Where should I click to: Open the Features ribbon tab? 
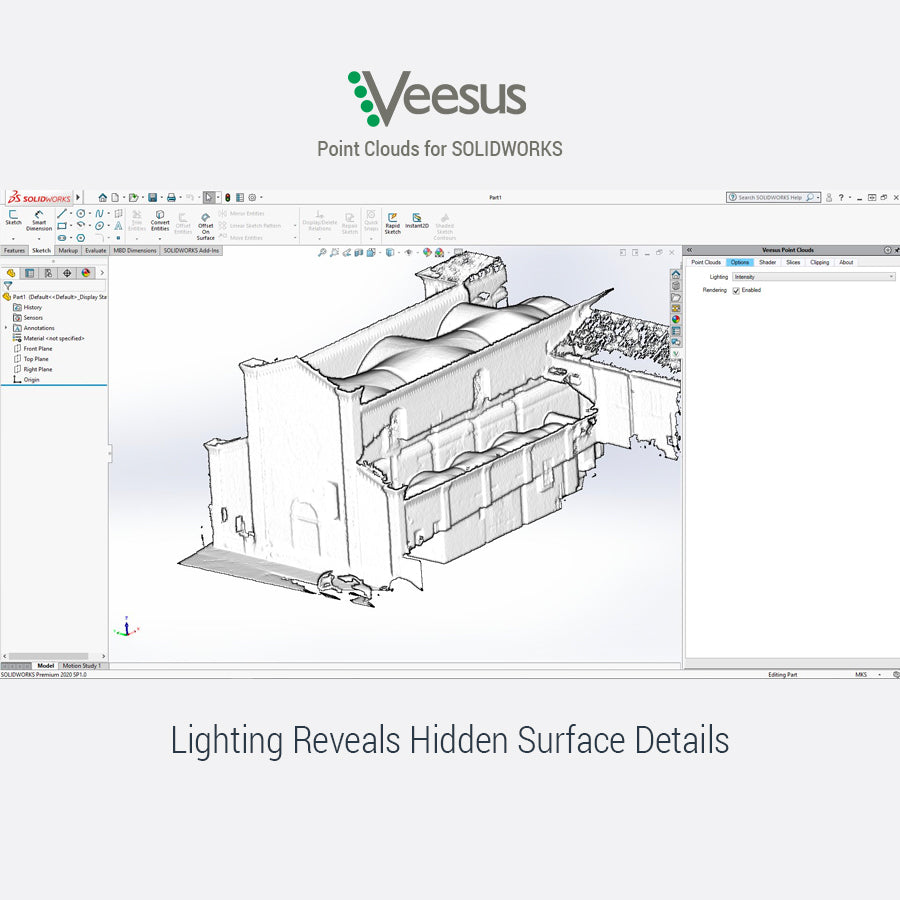[x=13, y=251]
